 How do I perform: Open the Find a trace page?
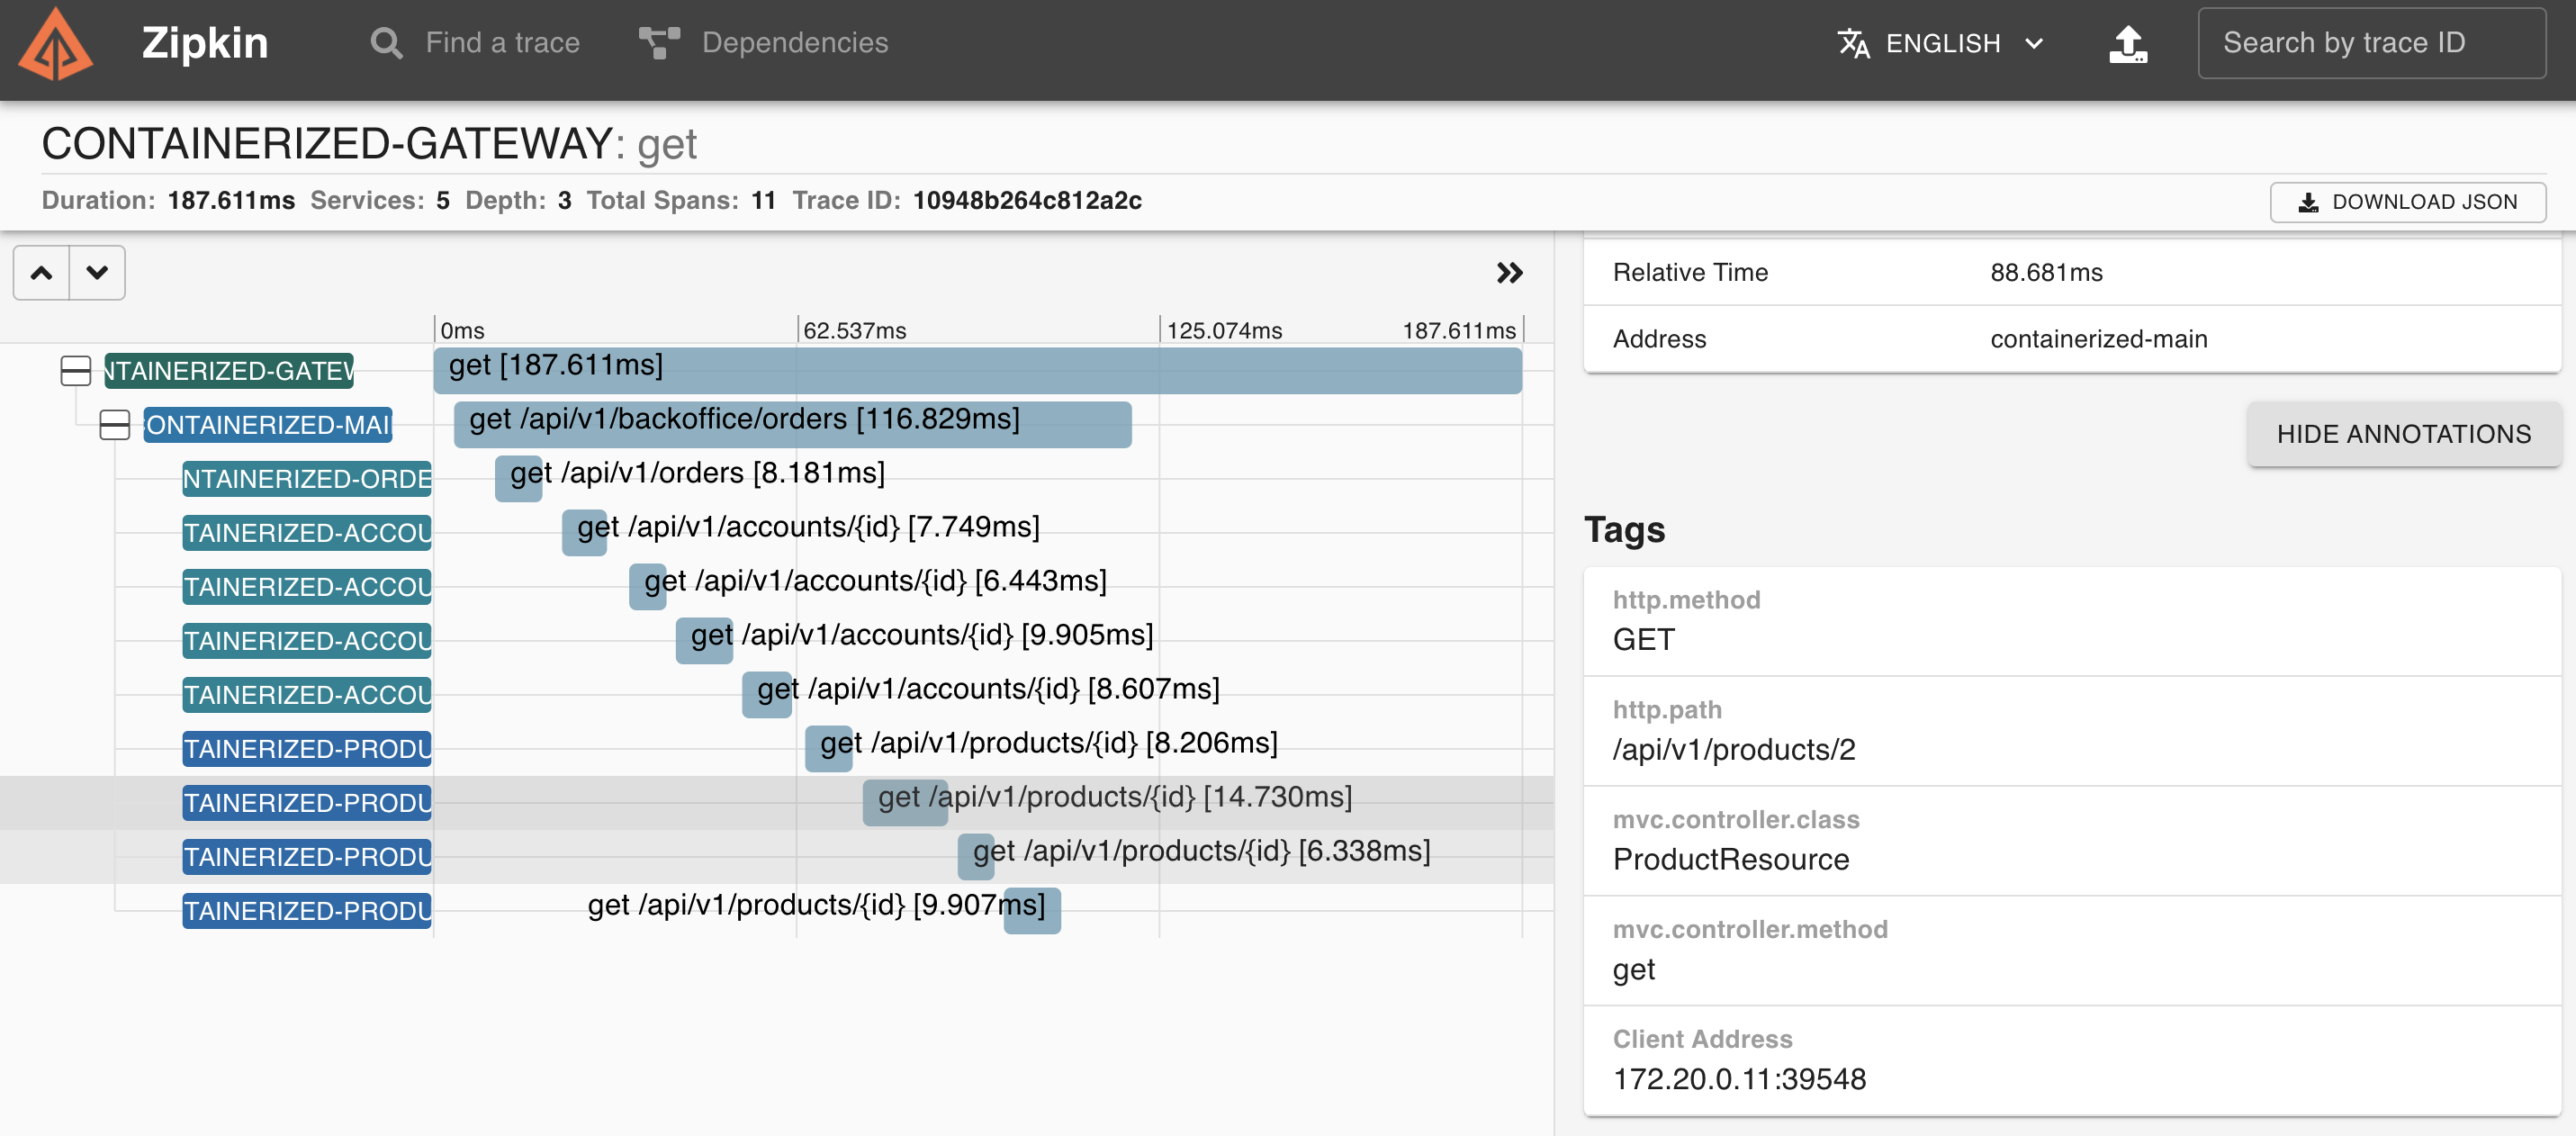click(502, 43)
